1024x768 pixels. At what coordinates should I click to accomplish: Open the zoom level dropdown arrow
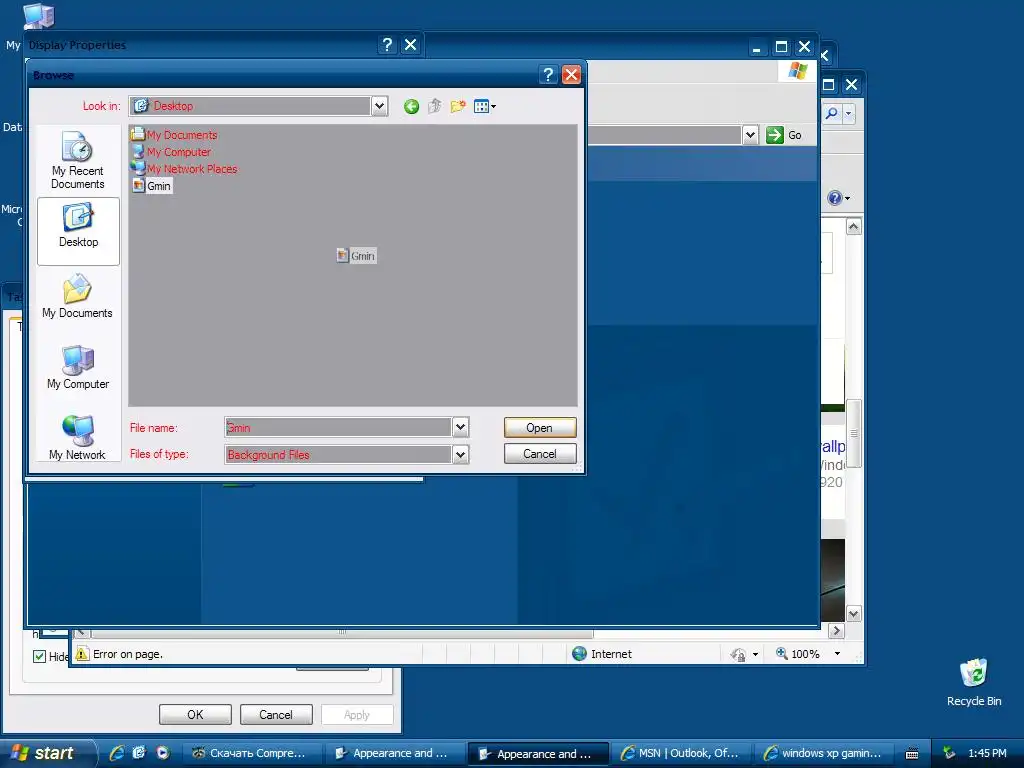click(837, 654)
